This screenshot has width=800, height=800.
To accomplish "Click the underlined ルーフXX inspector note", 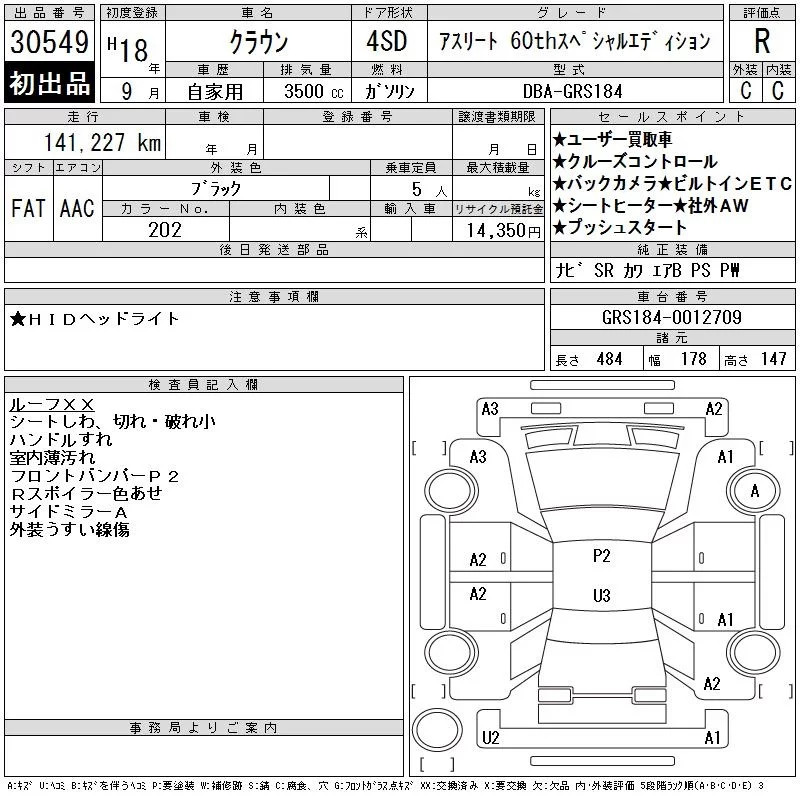I will click(x=51, y=404).
